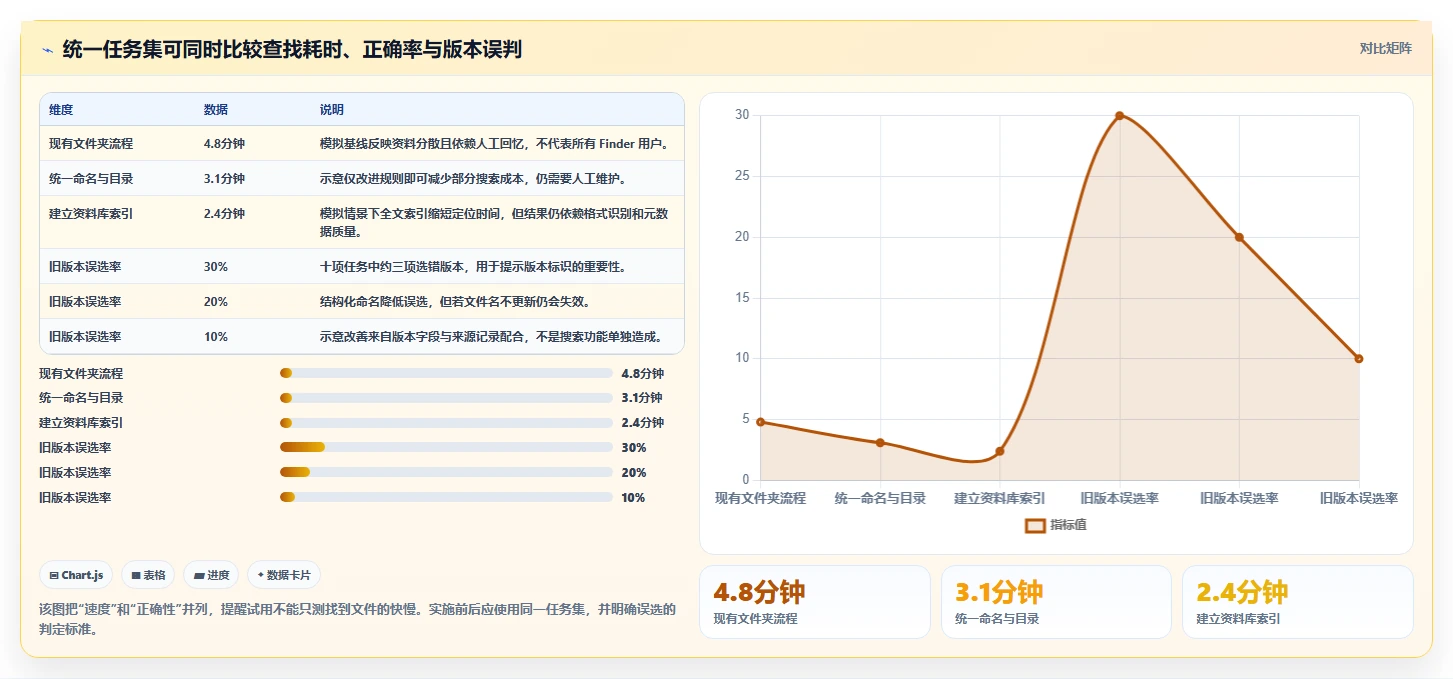Click the 4.8分钟 value beside the first progress bar
1453x679 pixels.
pyautogui.click(x=642, y=373)
